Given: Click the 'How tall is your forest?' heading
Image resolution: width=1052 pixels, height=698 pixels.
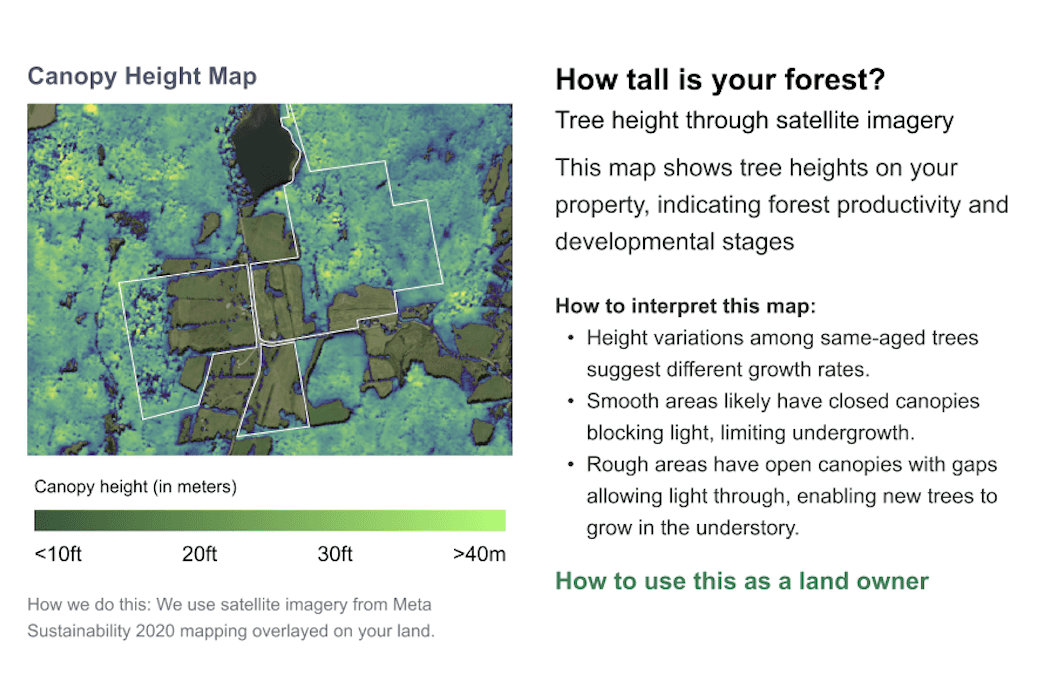Looking at the screenshot, I should click(721, 79).
